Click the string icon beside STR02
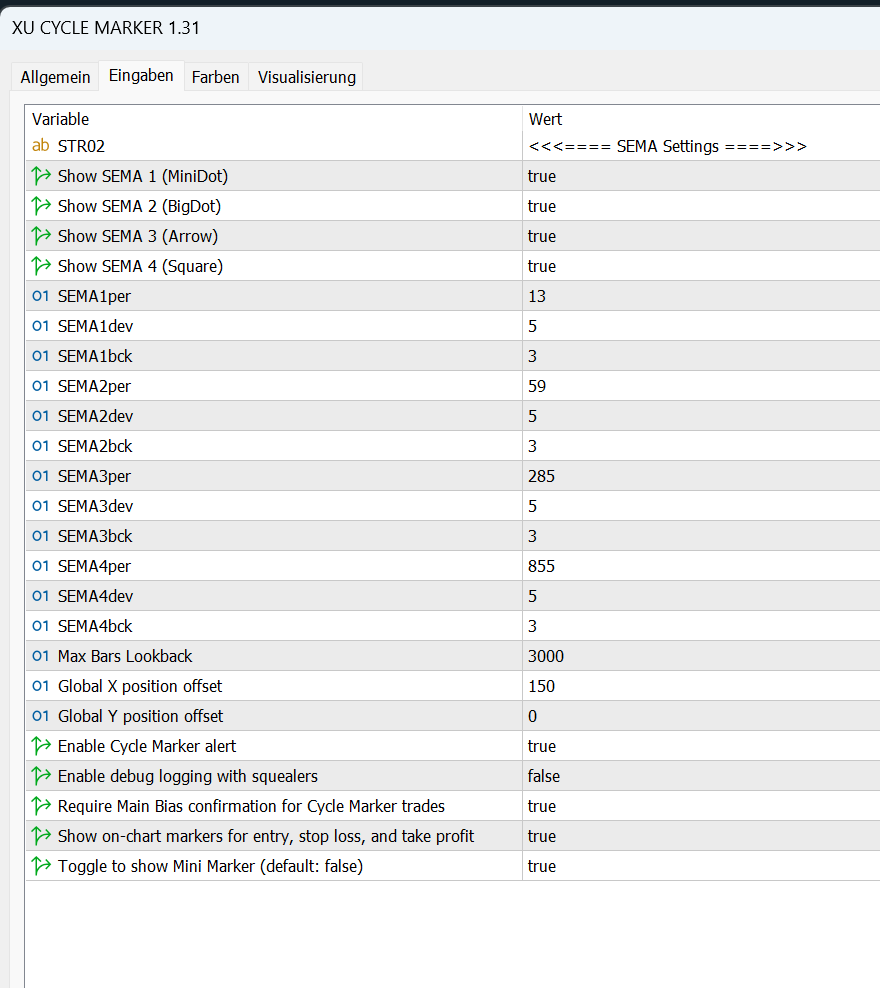Screen dimensions: 880x988 [41, 146]
